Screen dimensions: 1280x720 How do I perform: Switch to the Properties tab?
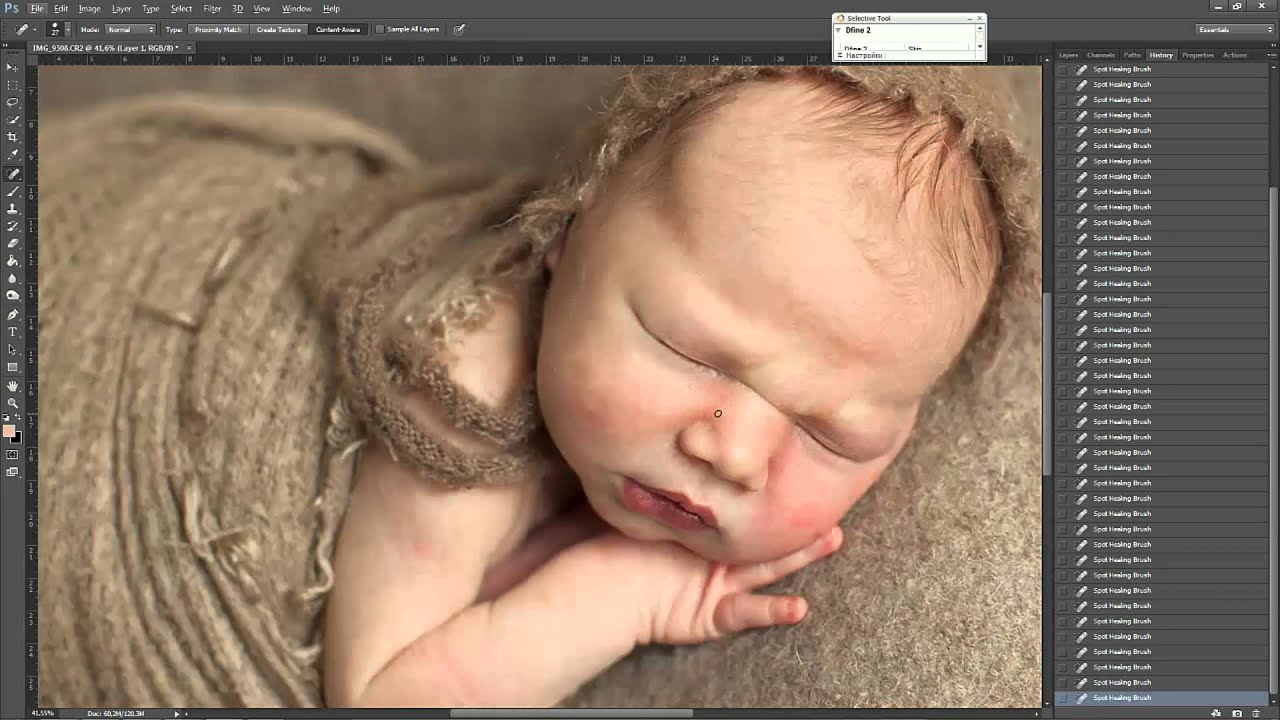[1198, 55]
